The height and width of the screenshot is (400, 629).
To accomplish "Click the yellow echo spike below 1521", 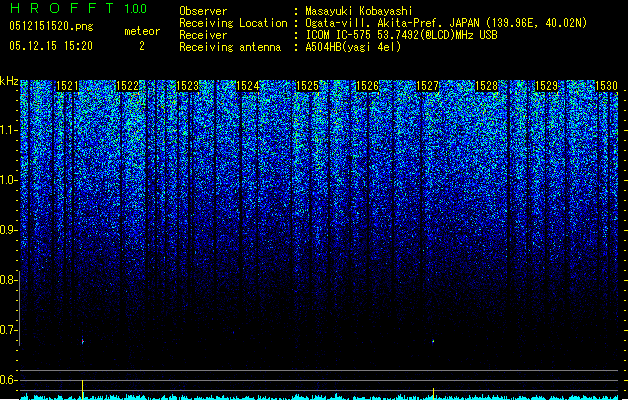I will [x=83, y=390].
